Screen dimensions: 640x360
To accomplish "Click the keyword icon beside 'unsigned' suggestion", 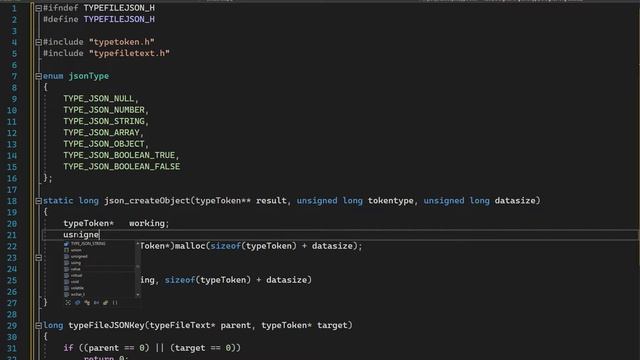I will pos(66,257).
